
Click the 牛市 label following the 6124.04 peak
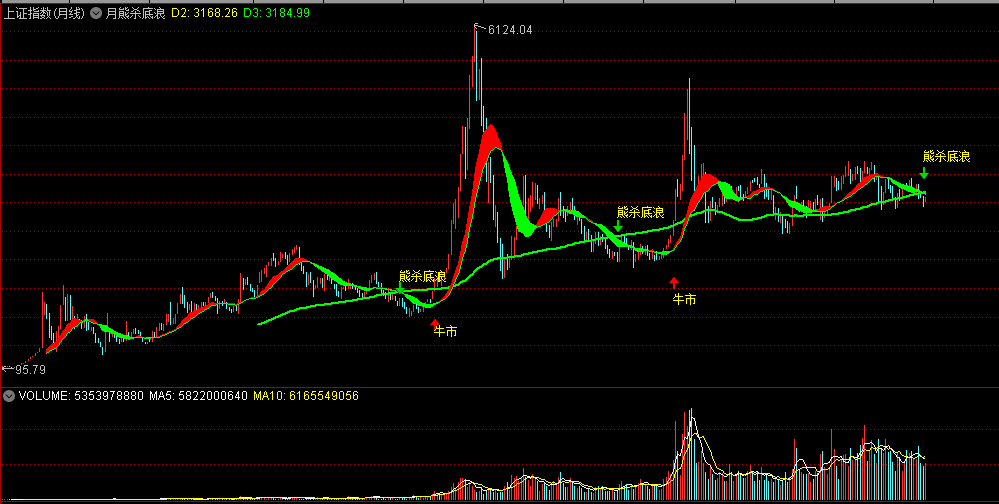pyautogui.click(x=684, y=299)
